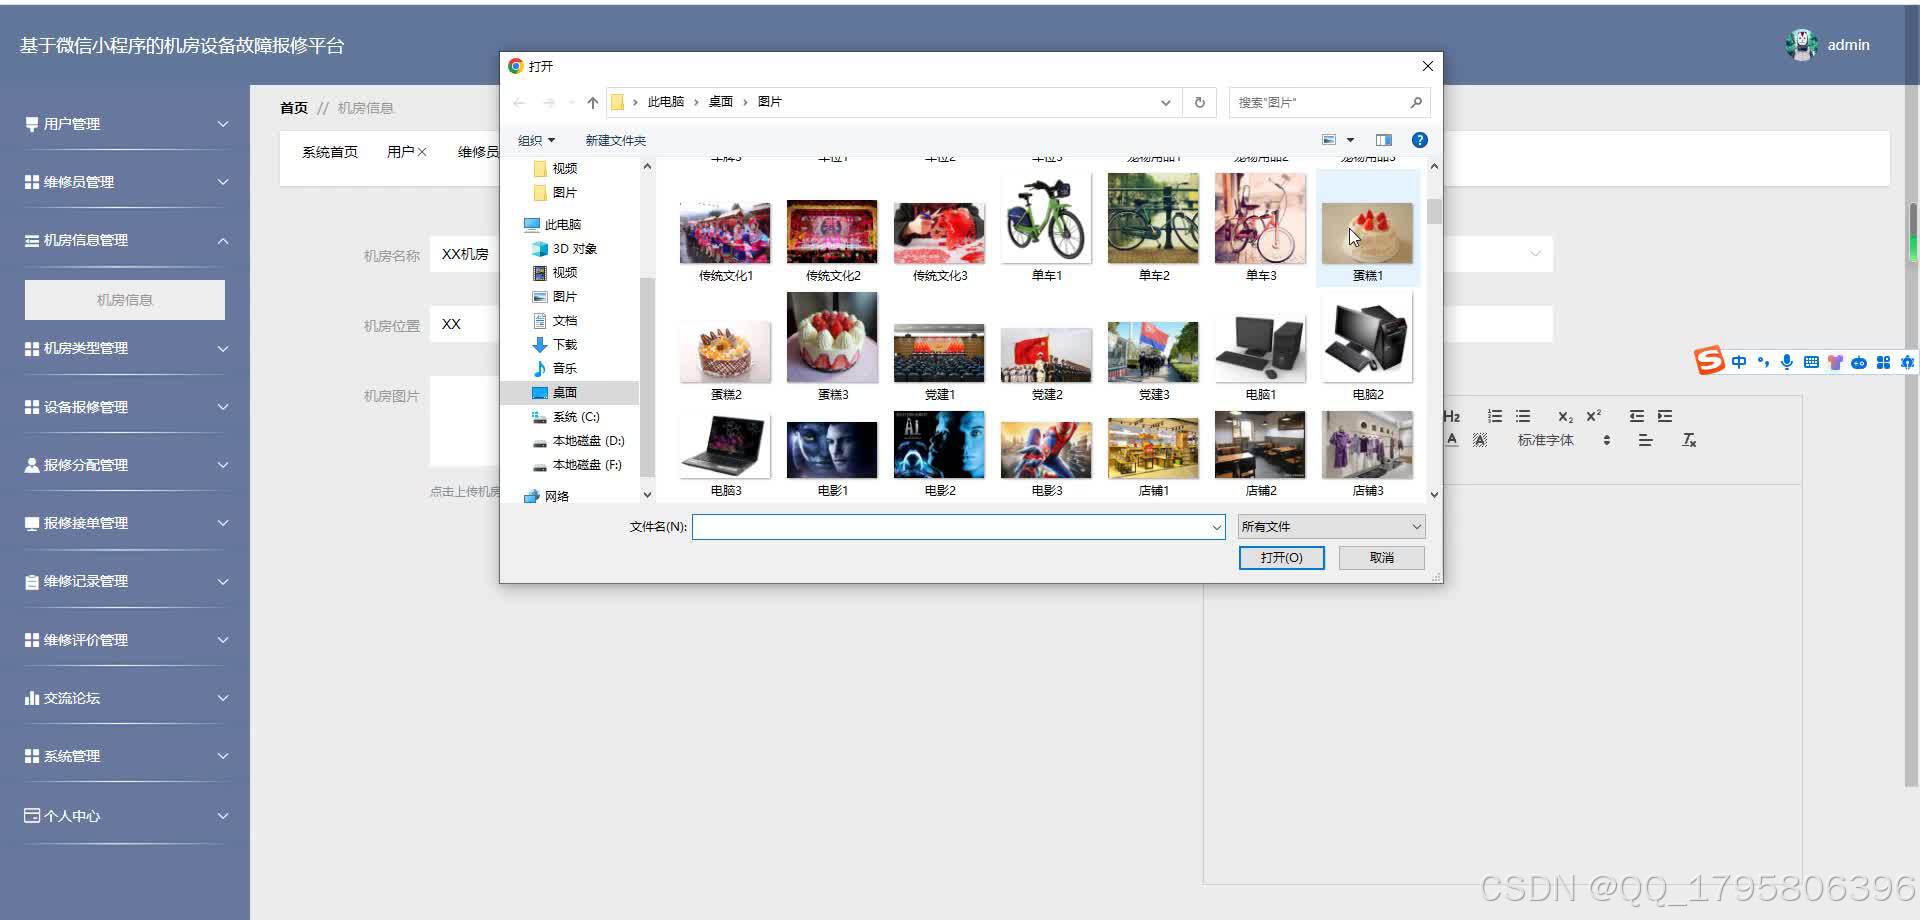Viewport: 1920px width, 920px height.
Task: Click the Sogou voice input microphone icon
Action: [1787, 362]
